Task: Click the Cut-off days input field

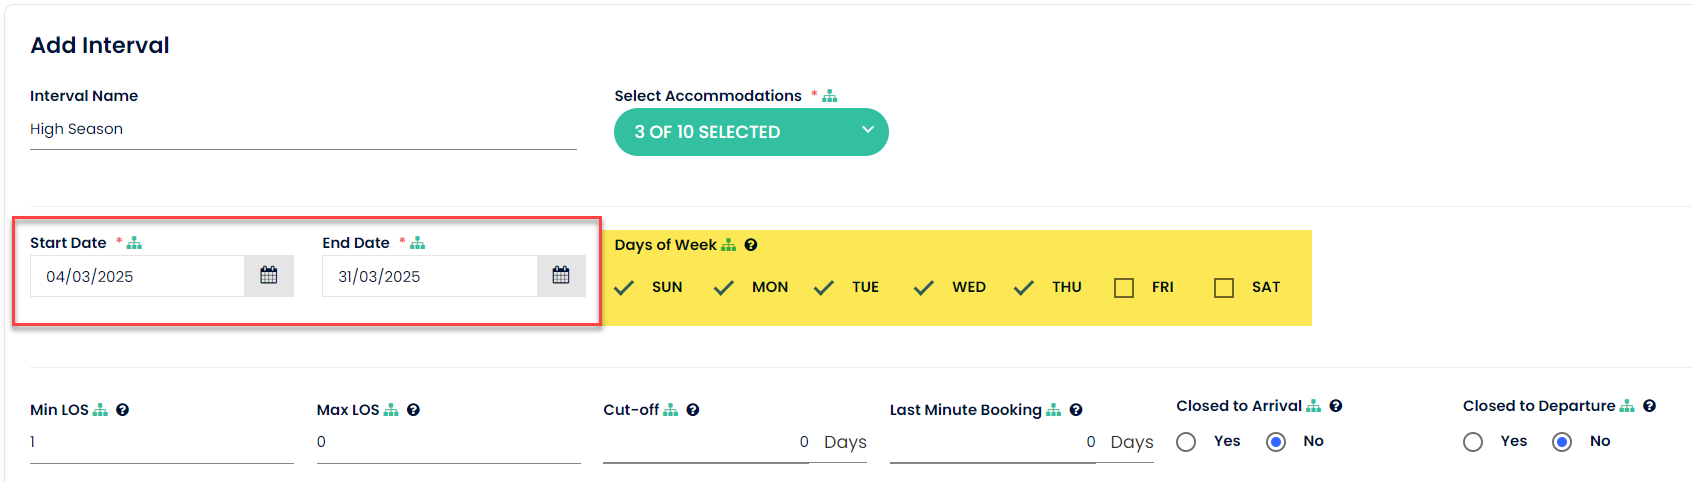Action: pyautogui.click(x=706, y=442)
